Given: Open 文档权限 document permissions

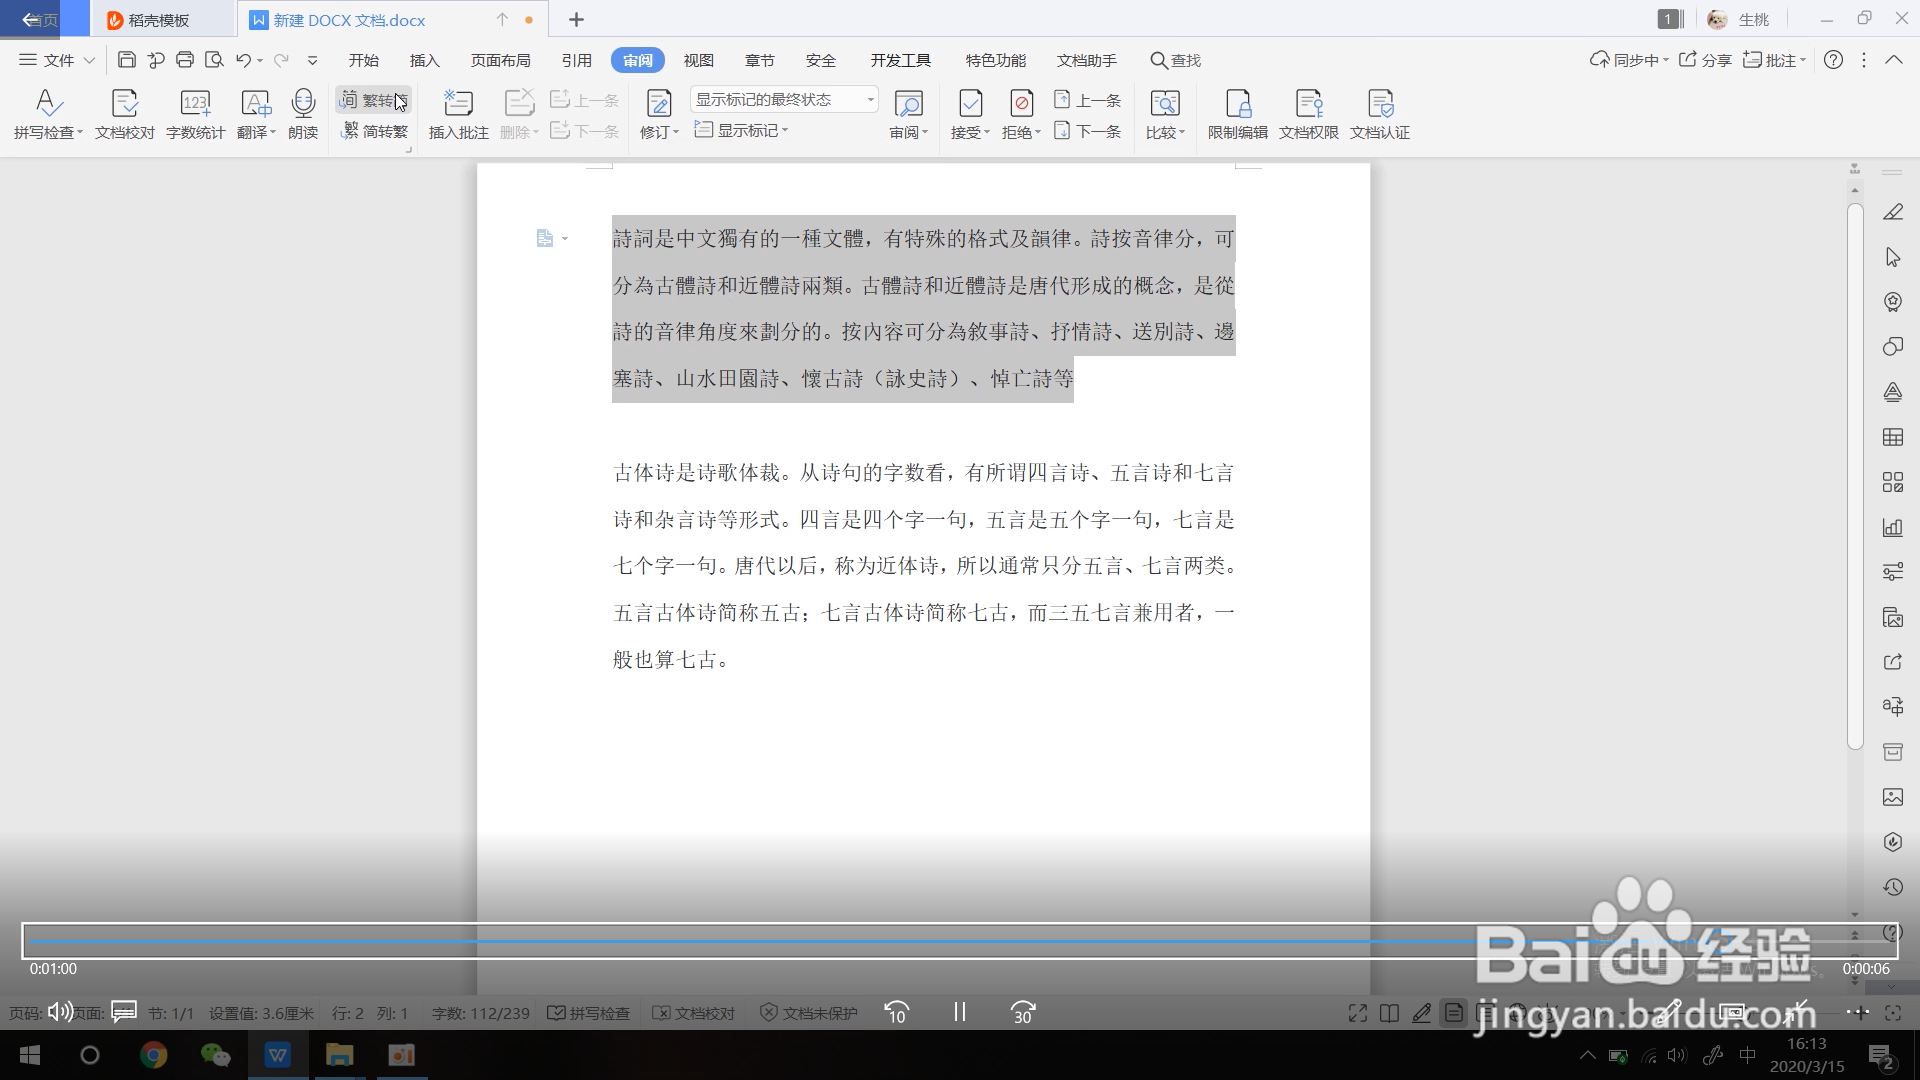Looking at the screenshot, I should [1308, 114].
